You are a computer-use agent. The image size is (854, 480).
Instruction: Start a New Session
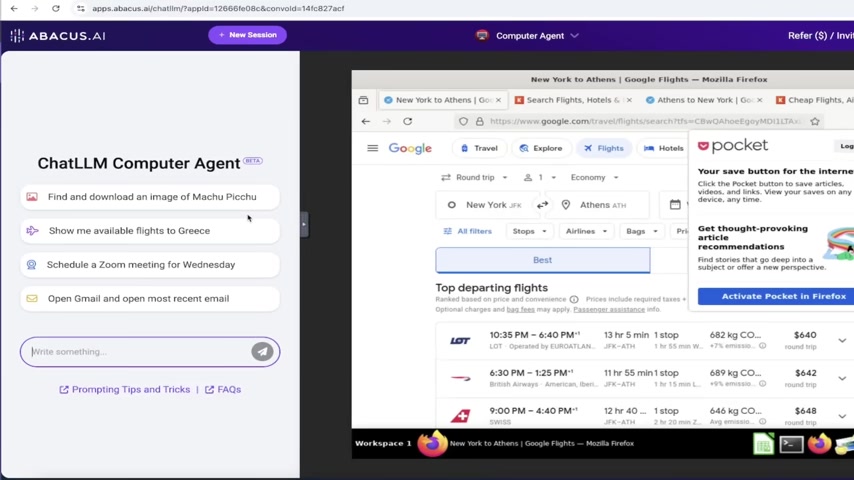[x=247, y=35]
